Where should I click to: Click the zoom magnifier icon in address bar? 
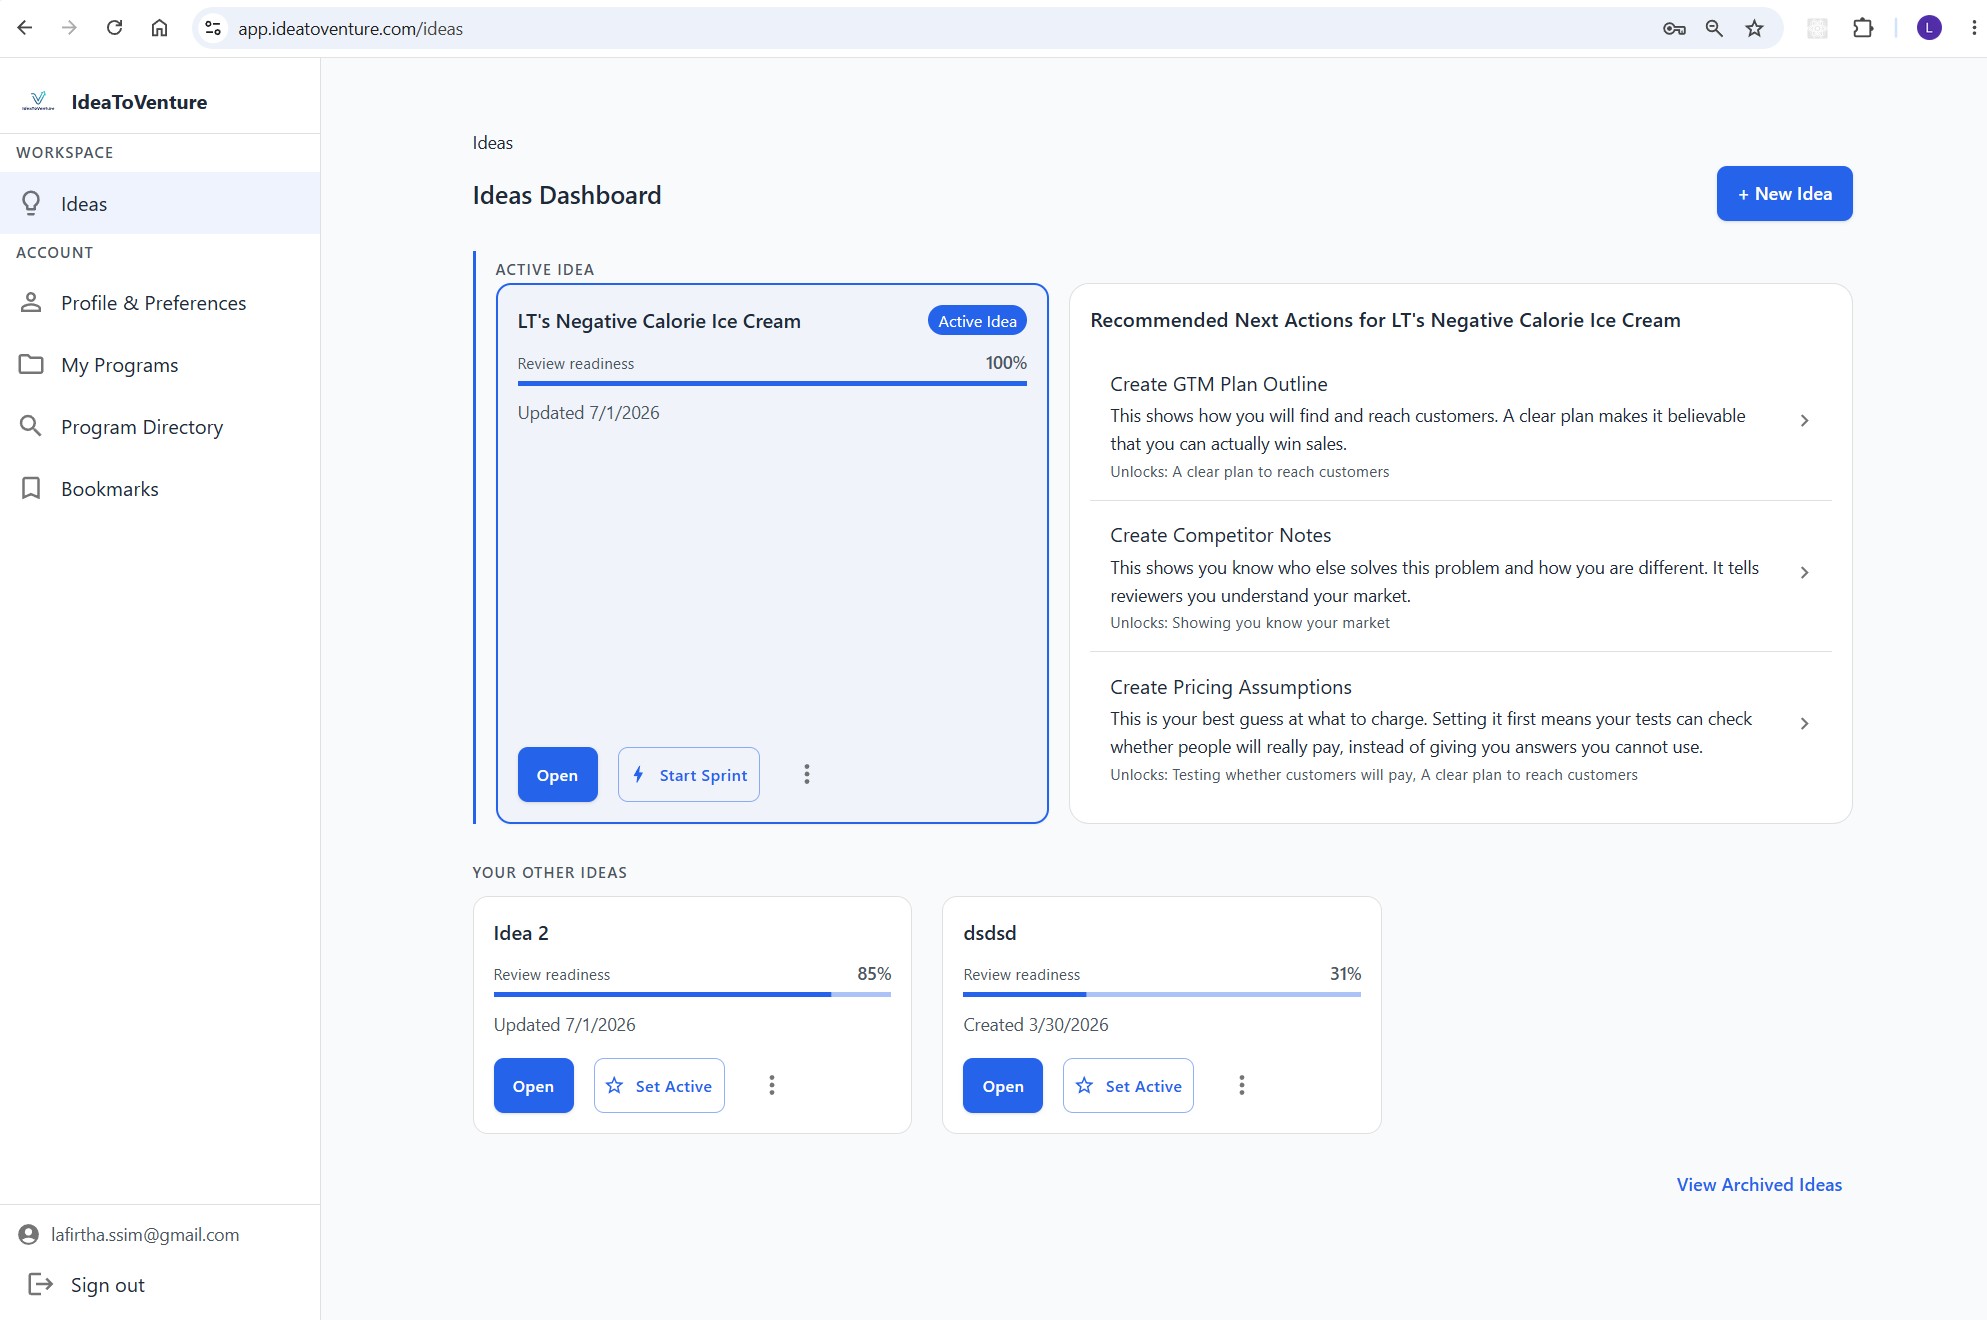(x=1714, y=28)
